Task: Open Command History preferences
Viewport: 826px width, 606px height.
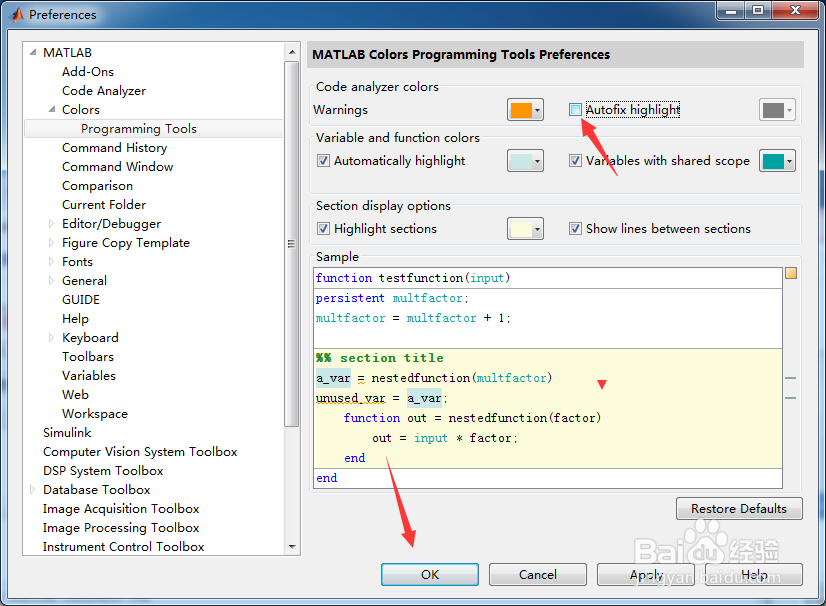Action: coord(114,148)
